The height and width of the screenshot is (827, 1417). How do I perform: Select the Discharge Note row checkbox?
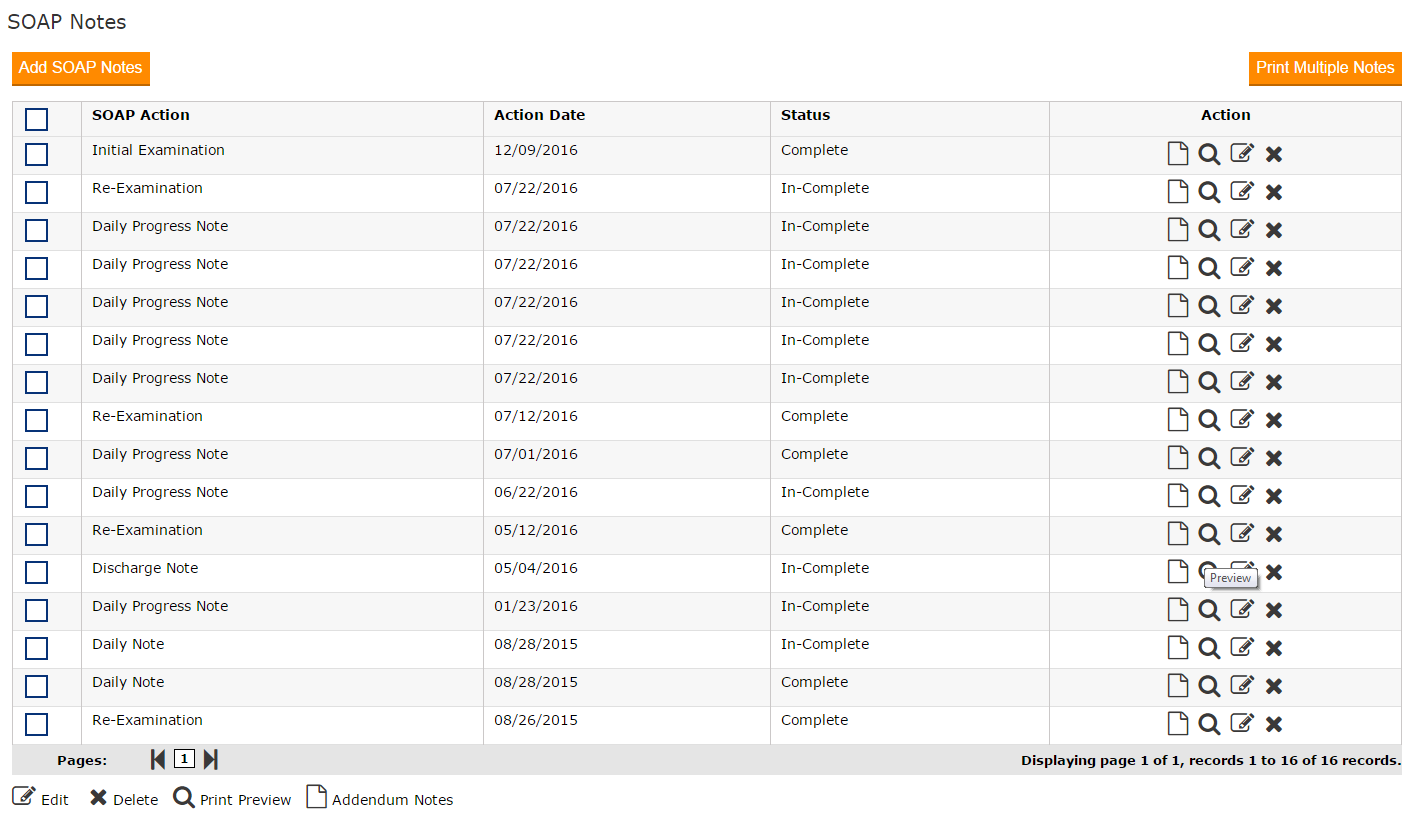pos(36,572)
